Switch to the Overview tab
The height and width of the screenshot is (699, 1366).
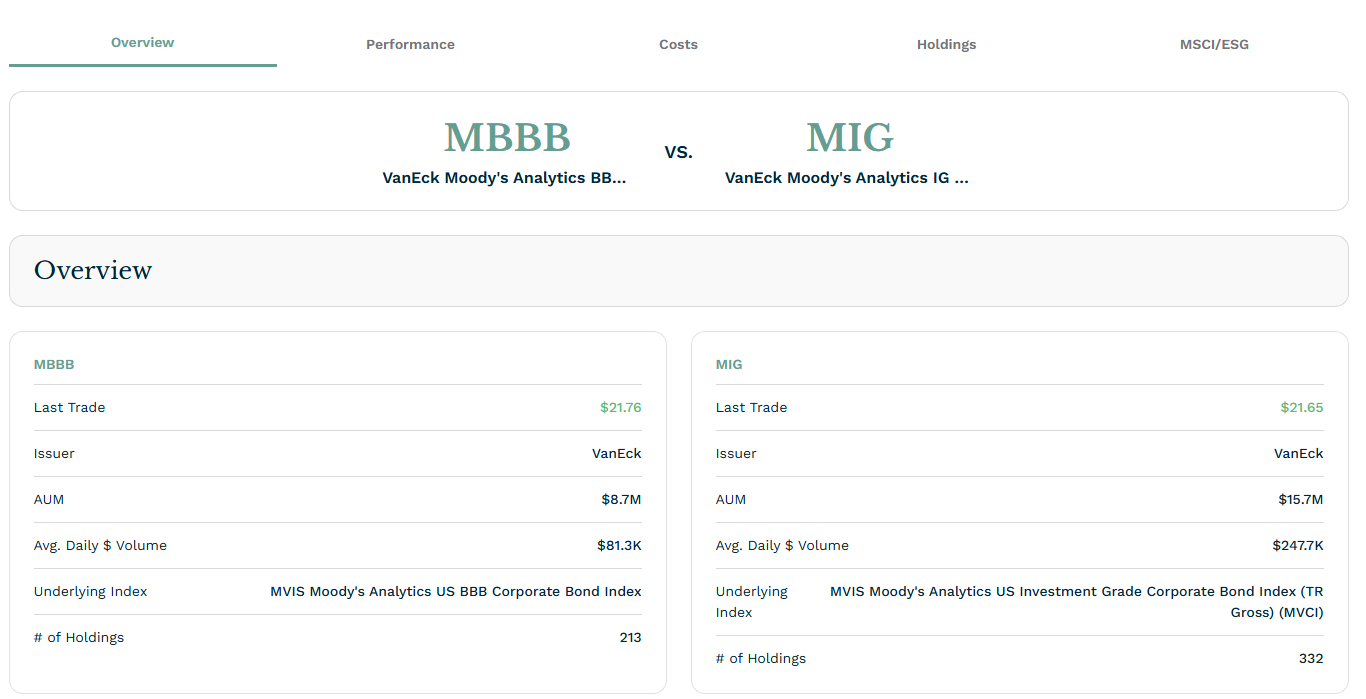click(x=143, y=43)
